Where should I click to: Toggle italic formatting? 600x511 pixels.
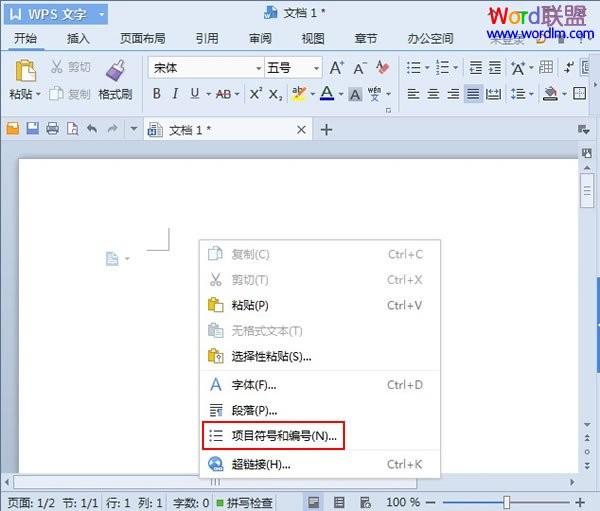point(176,94)
